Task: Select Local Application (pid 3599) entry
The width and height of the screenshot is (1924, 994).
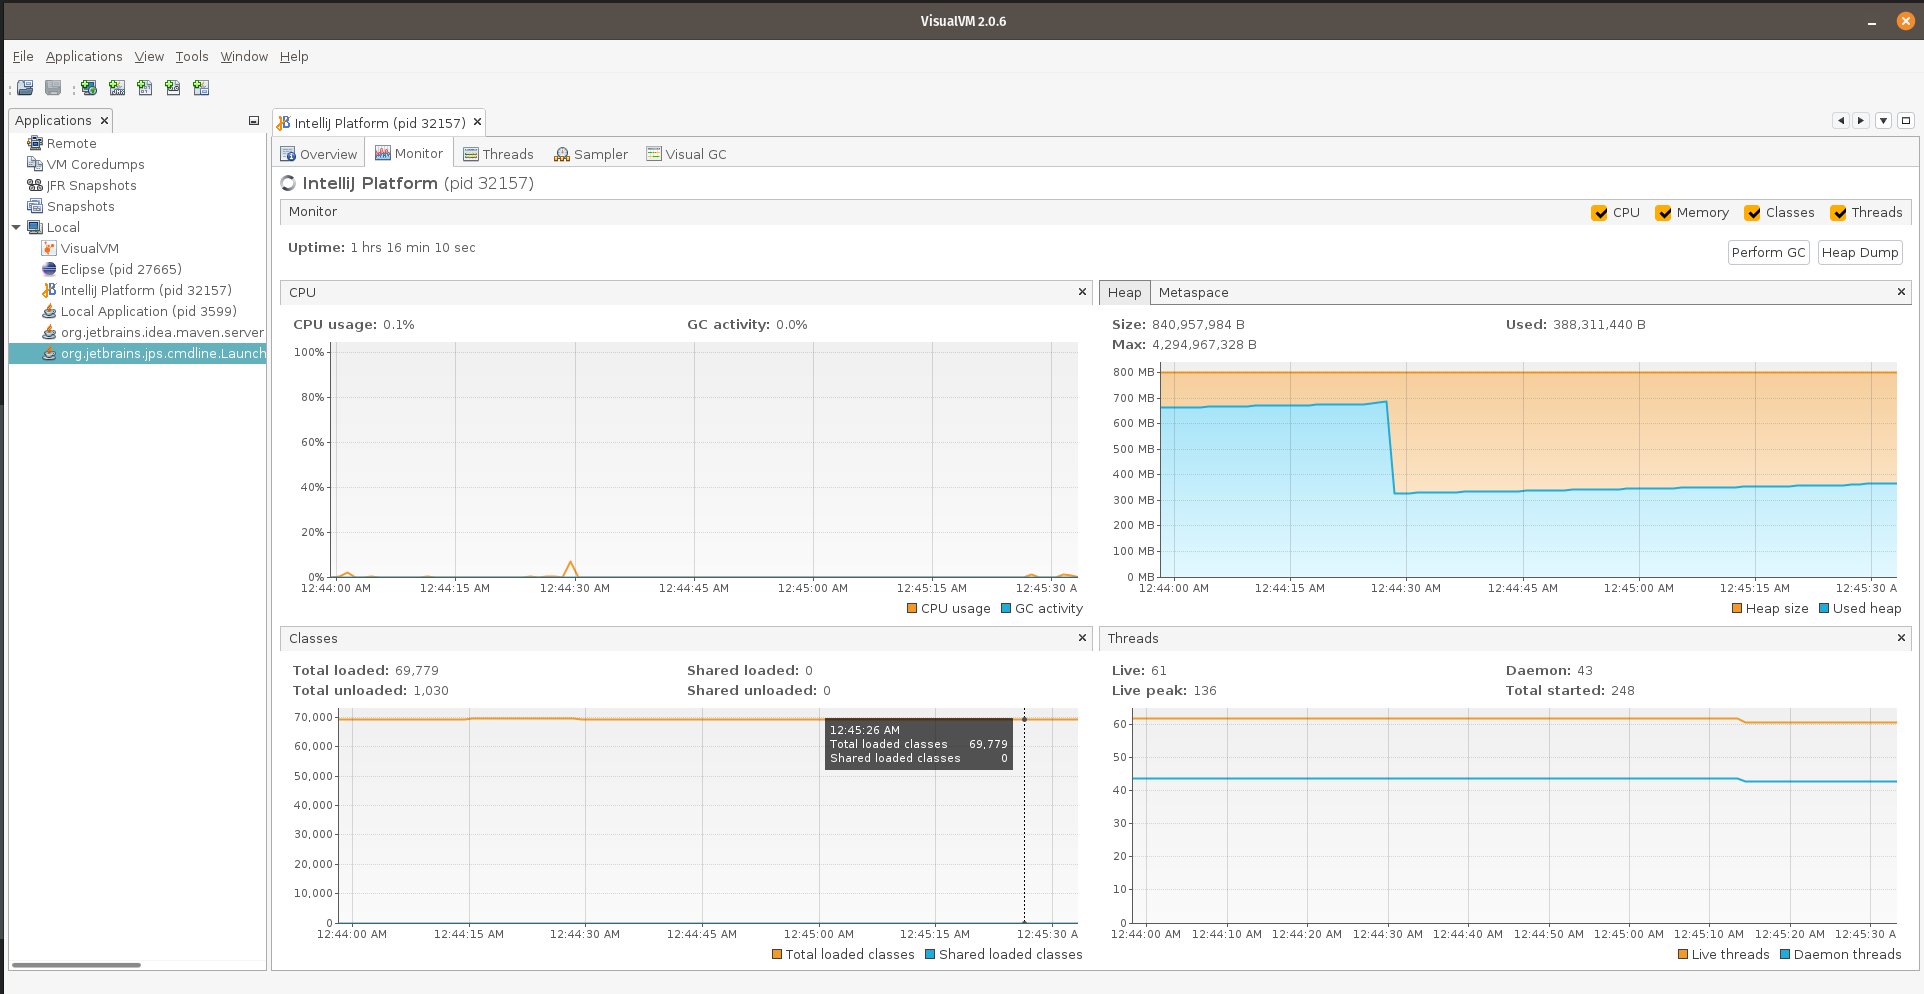Action: click(148, 311)
